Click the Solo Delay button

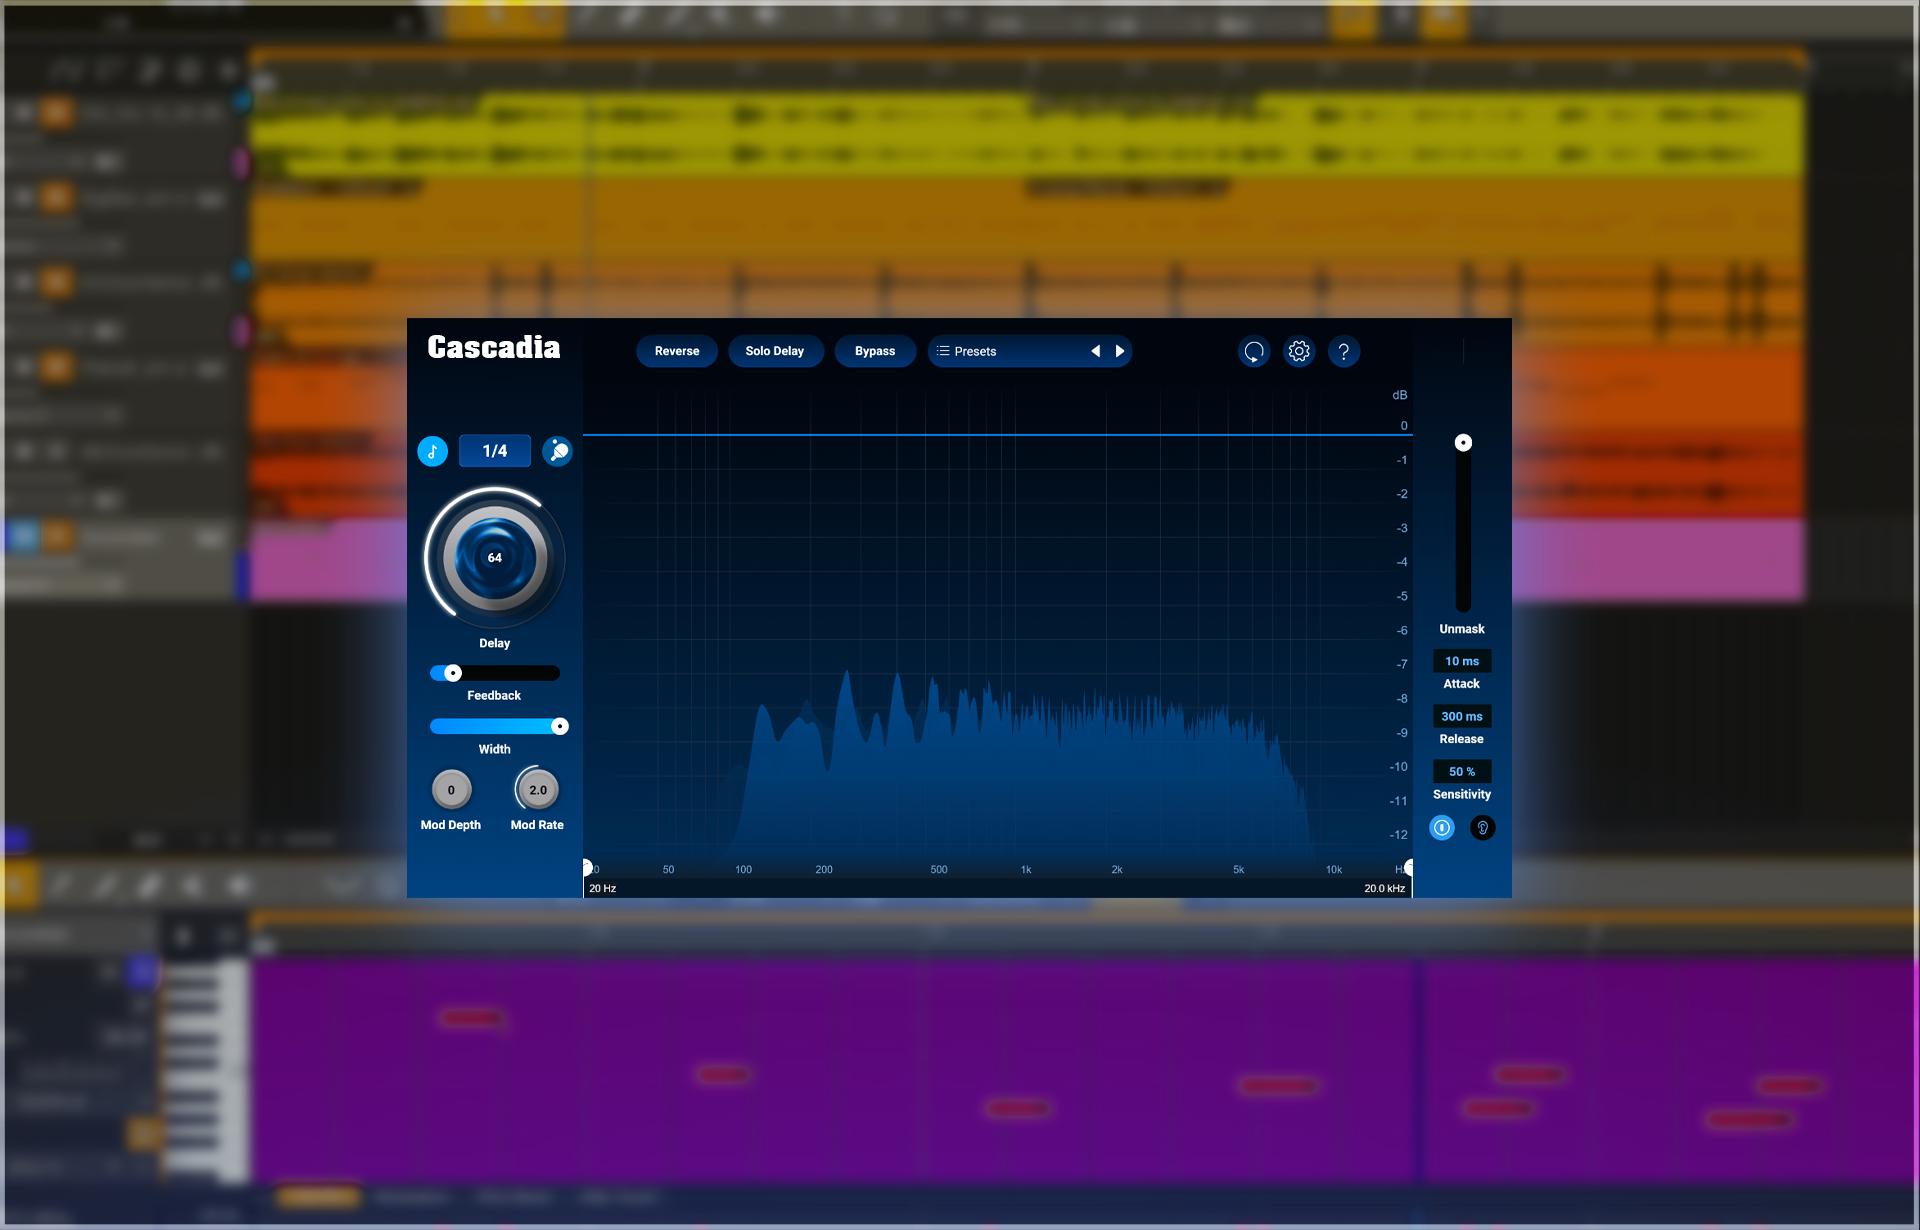(775, 351)
